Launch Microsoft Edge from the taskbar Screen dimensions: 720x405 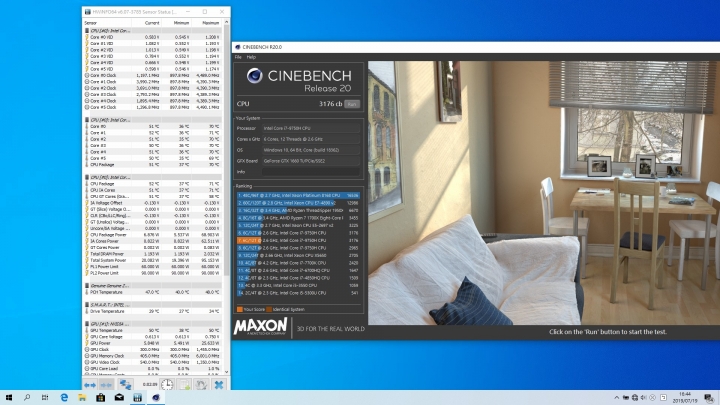click(64, 398)
